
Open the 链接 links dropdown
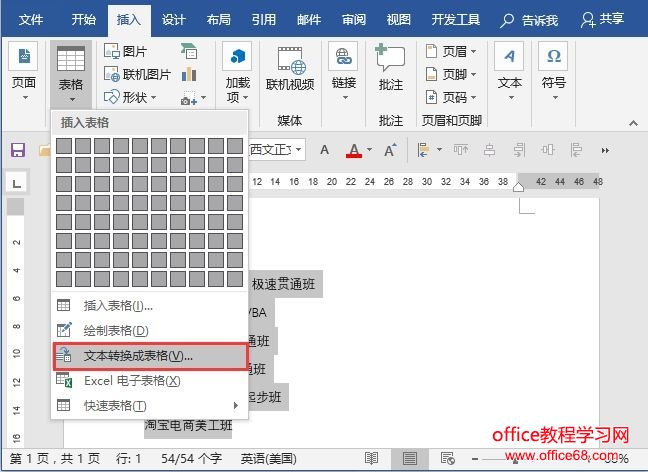(x=344, y=72)
